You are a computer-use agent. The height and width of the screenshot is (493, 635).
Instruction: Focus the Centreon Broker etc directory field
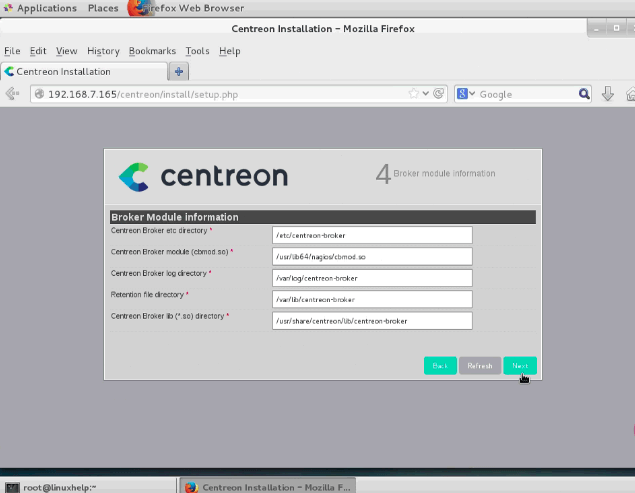(x=372, y=235)
